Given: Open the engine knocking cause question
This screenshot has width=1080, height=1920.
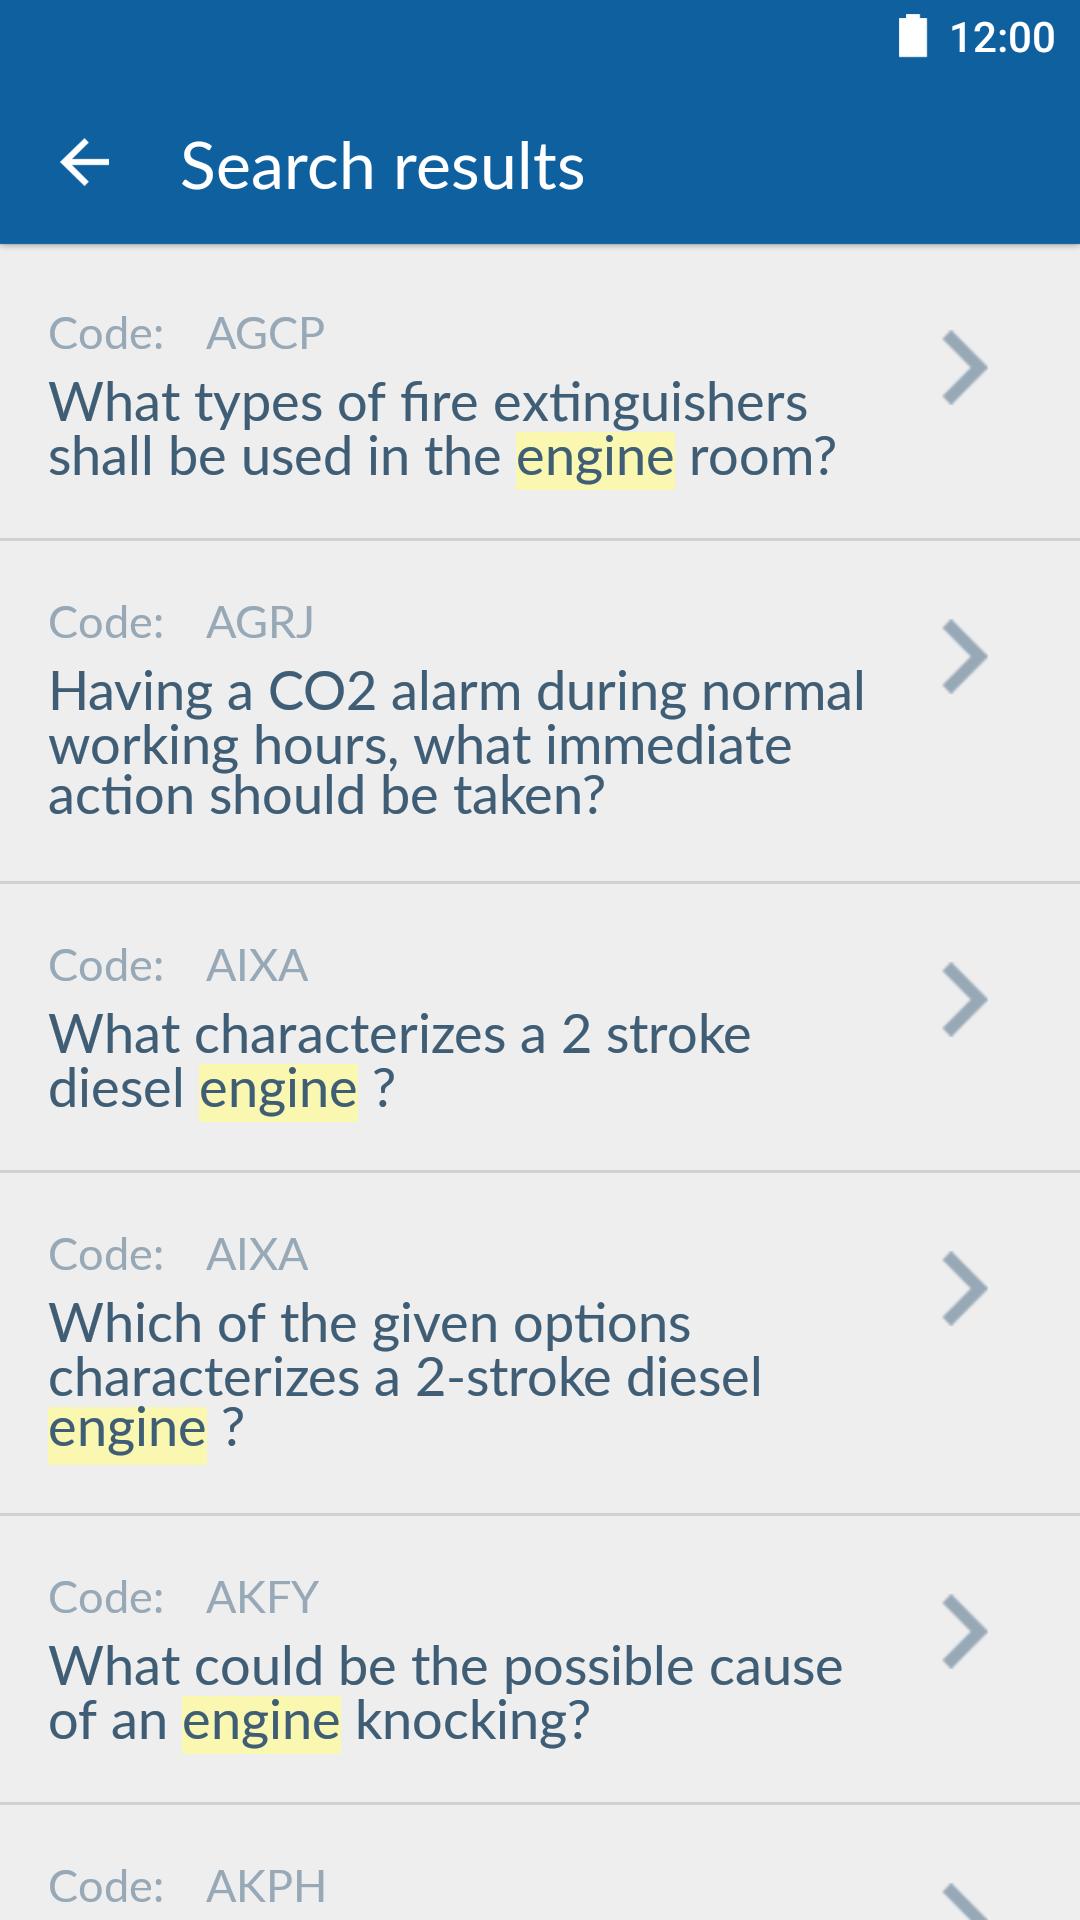Looking at the screenshot, I should (x=445, y=1693).
